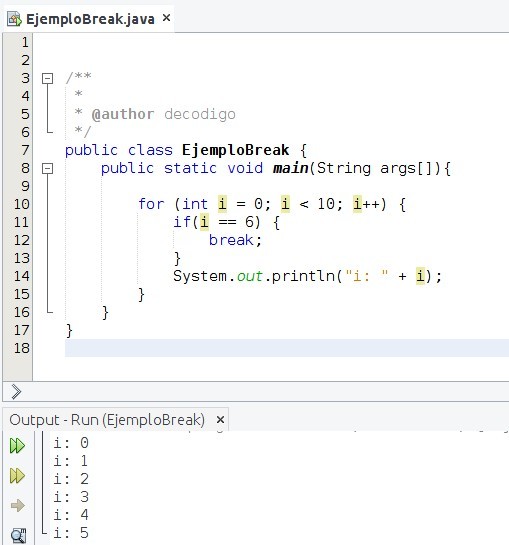Click the 'class' keyword on line 7
This screenshot has height=545, width=509.
click(x=150, y=151)
